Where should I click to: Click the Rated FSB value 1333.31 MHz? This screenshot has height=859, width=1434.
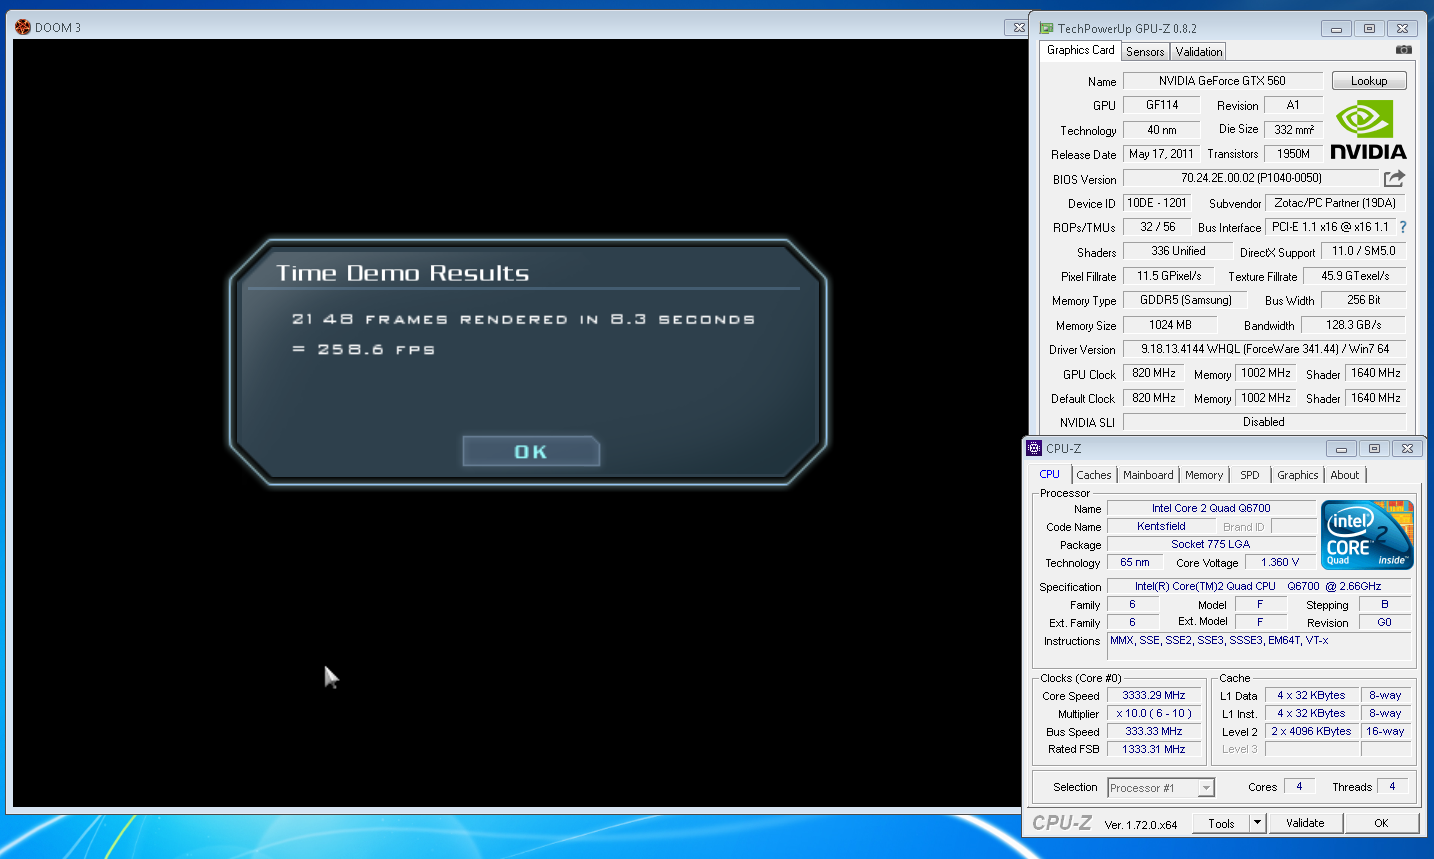coord(1153,749)
